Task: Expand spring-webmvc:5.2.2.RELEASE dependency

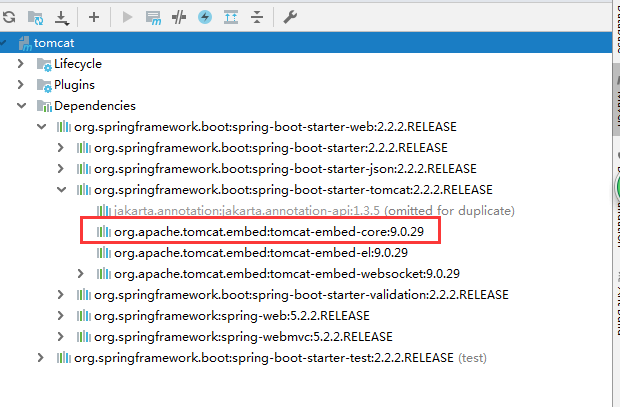Action: (x=60, y=336)
